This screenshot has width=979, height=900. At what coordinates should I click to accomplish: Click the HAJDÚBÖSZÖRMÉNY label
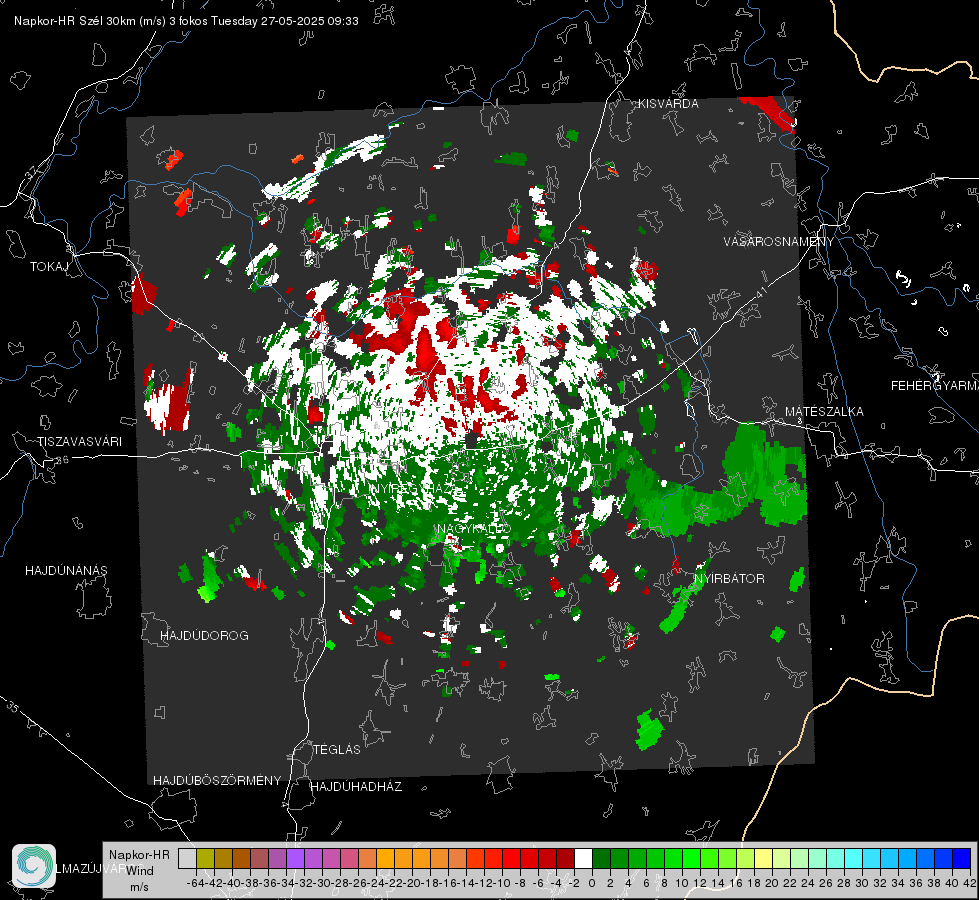(x=217, y=780)
